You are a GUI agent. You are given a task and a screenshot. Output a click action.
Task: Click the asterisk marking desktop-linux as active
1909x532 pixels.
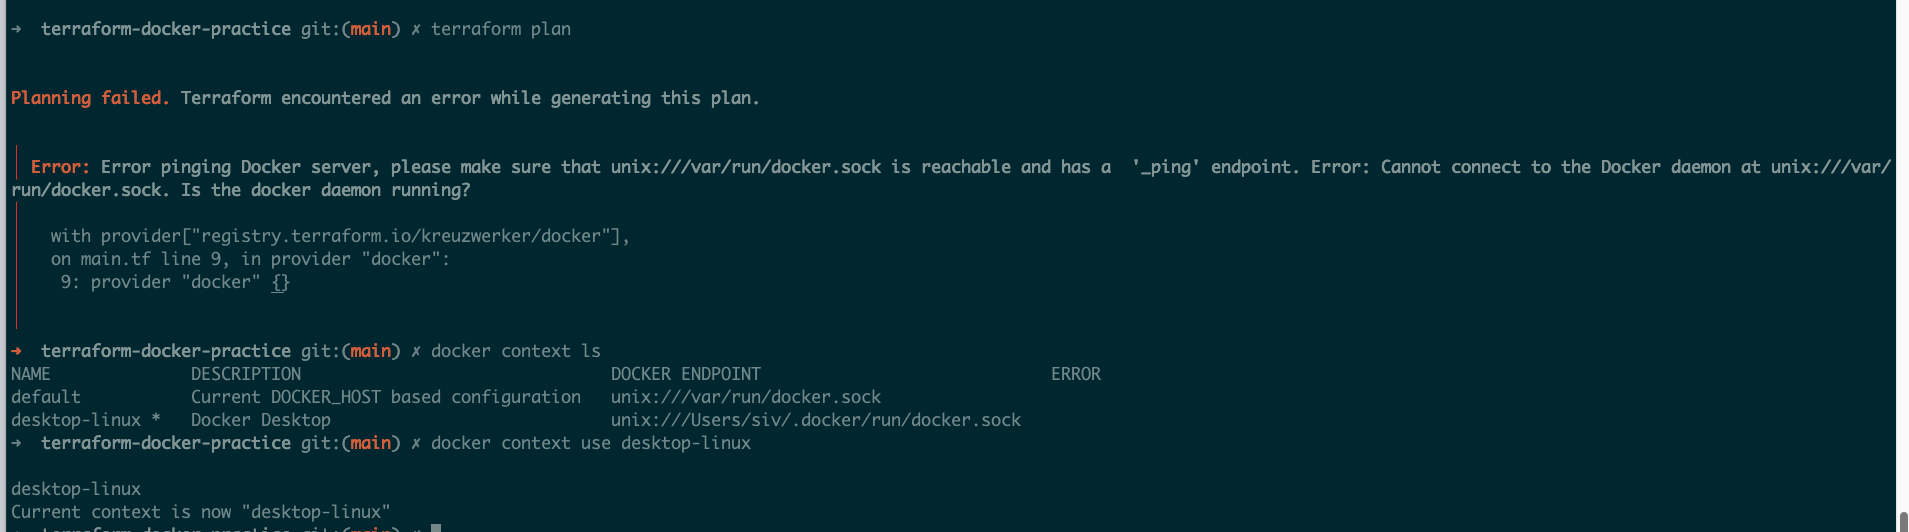tap(156, 419)
